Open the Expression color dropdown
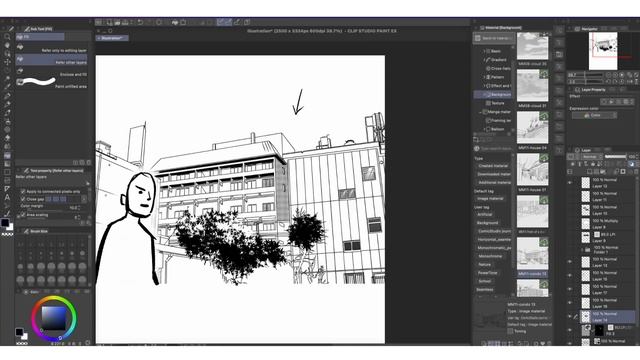This screenshot has height=360, width=640. (x=594, y=116)
